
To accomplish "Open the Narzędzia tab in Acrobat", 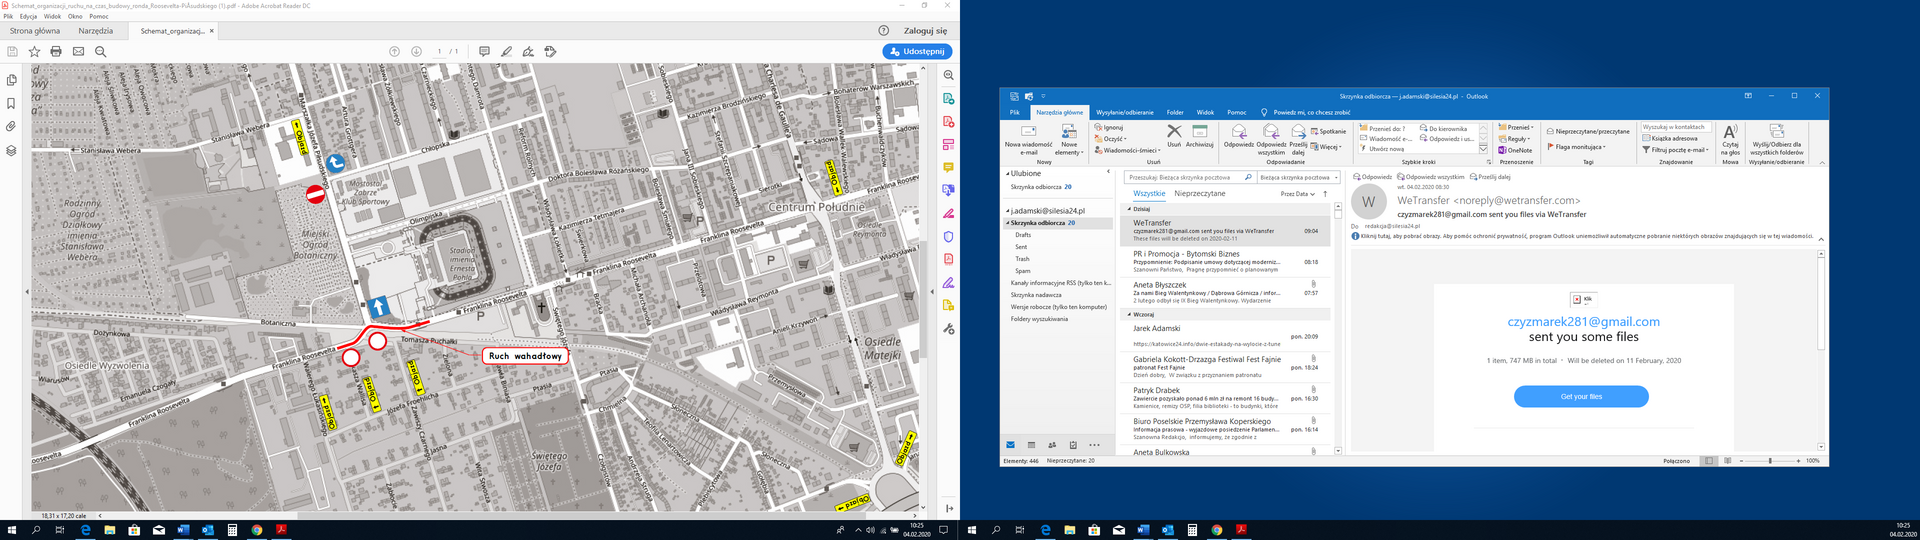I will [96, 31].
